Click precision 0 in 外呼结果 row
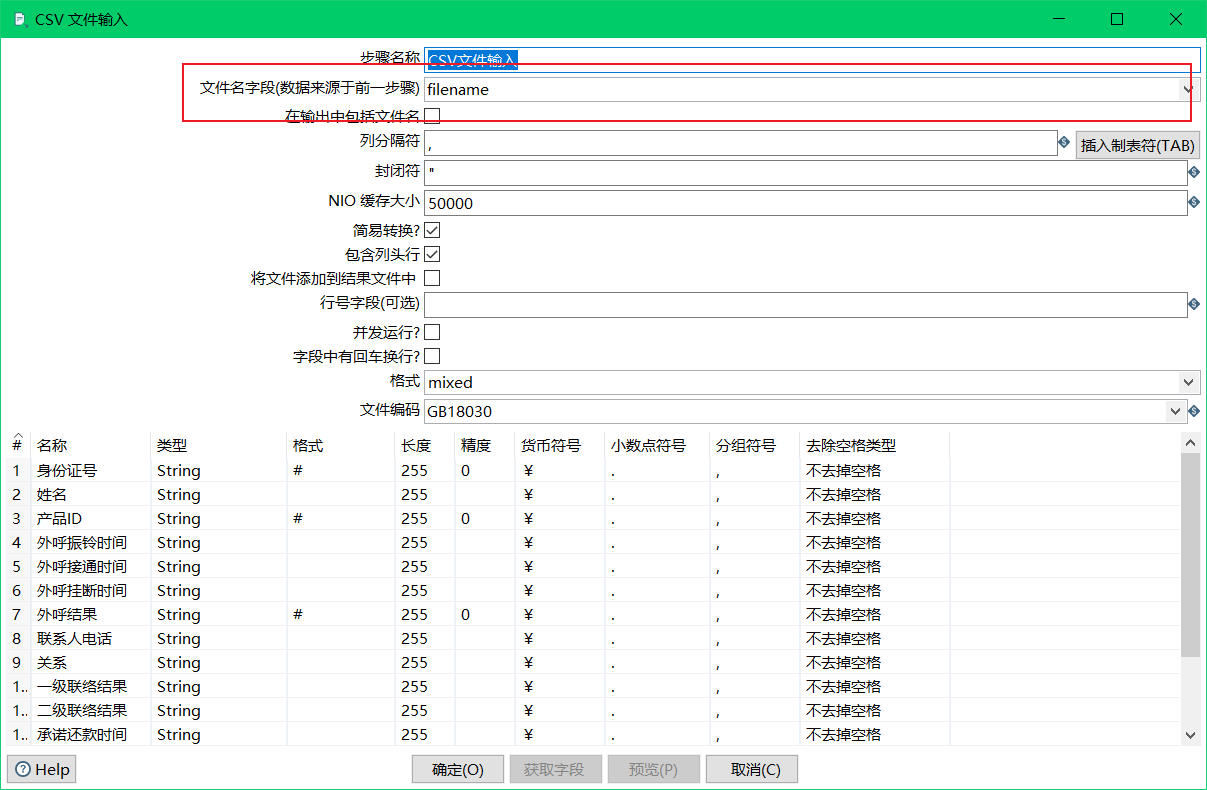The image size is (1207, 790). click(485, 614)
